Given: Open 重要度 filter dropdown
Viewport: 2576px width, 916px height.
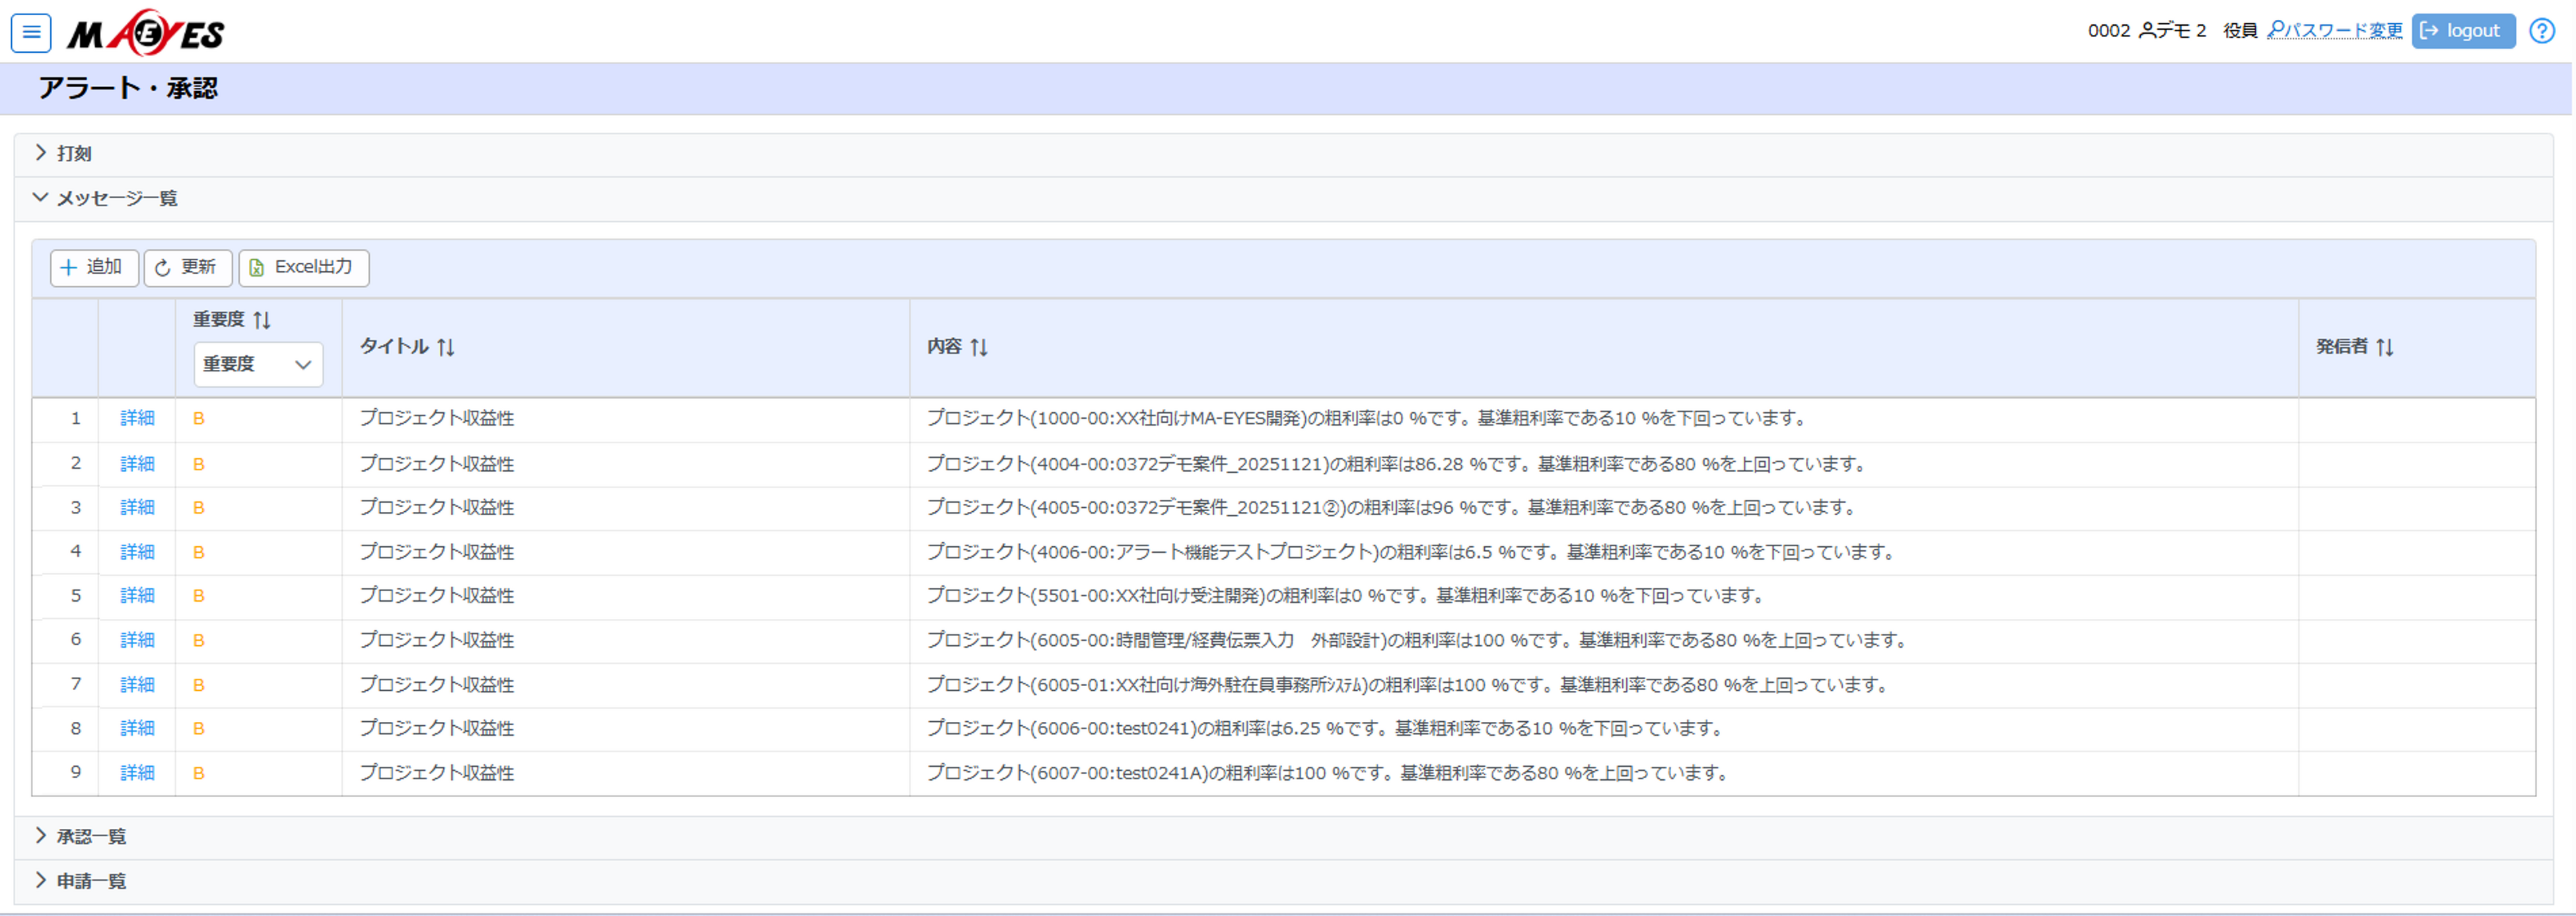Looking at the screenshot, I should 258,365.
